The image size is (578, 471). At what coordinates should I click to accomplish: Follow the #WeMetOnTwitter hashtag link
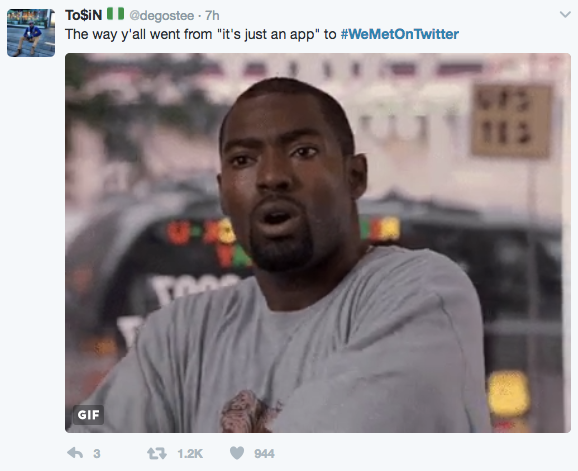pos(400,34)
